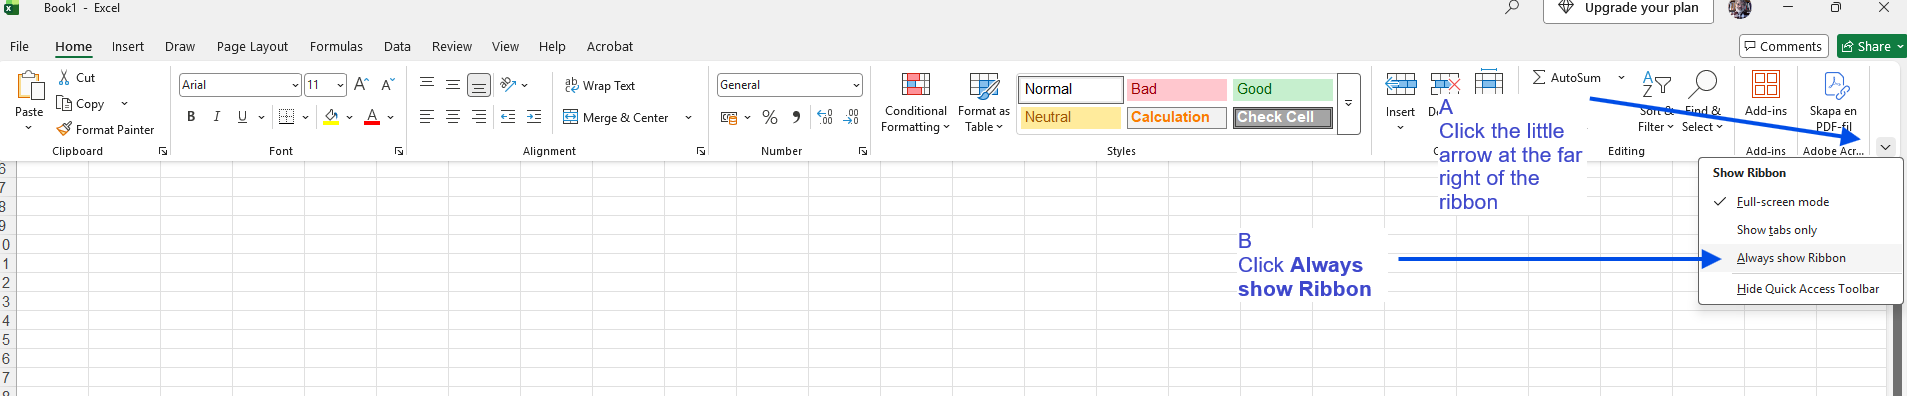
Task: Click the Insert cells icon
Action: [1400, 84]
